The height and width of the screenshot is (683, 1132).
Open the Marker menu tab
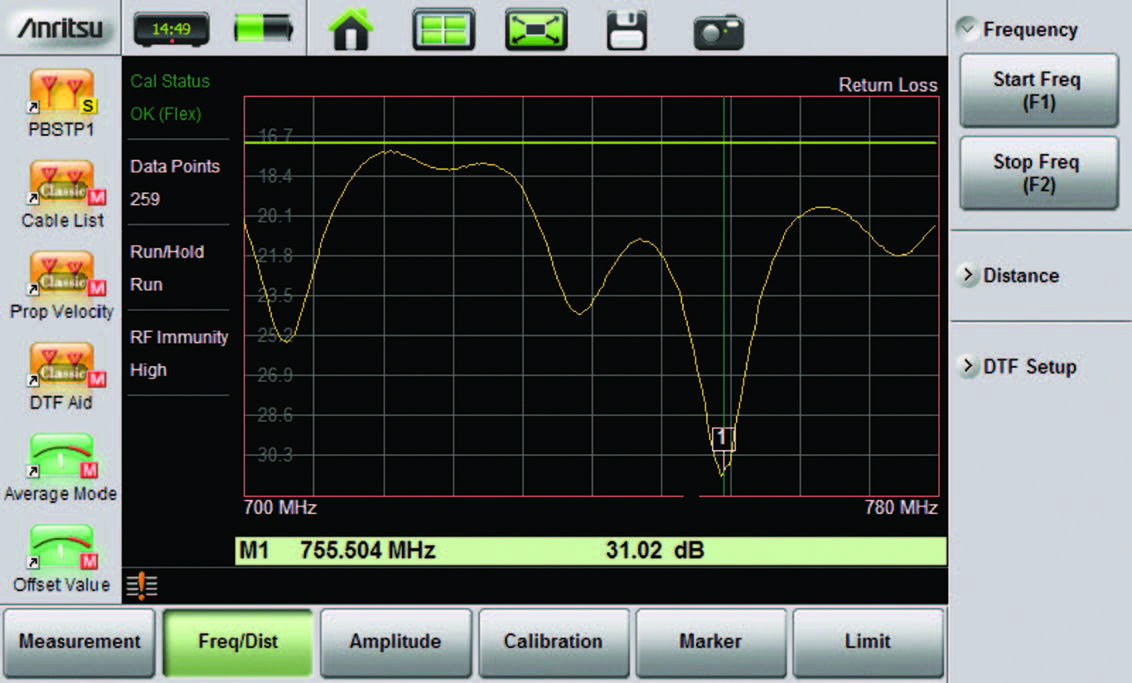(711, 642)
